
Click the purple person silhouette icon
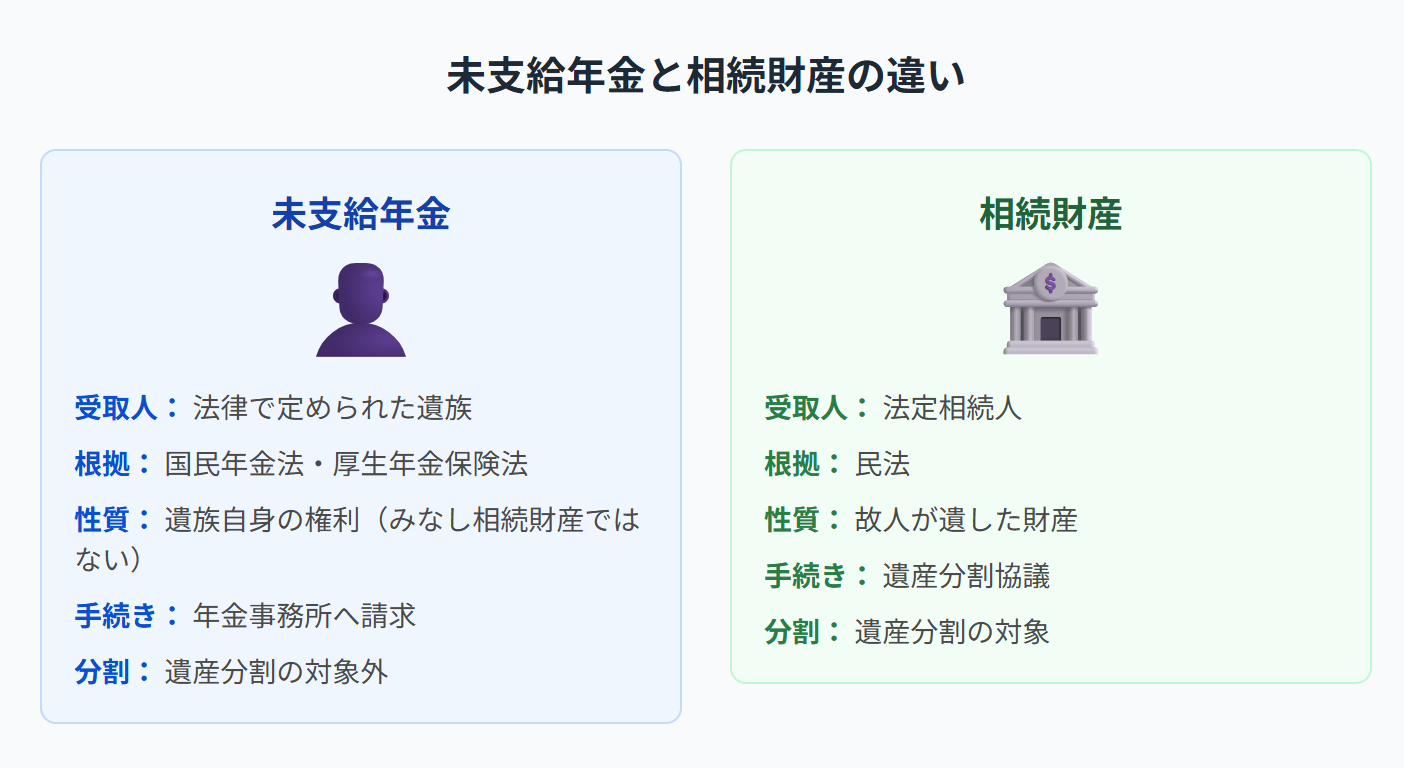[361, 309]
